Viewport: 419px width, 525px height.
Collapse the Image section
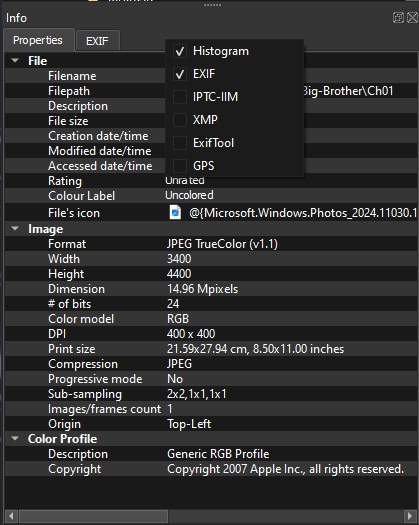click(x=15, y=229)
